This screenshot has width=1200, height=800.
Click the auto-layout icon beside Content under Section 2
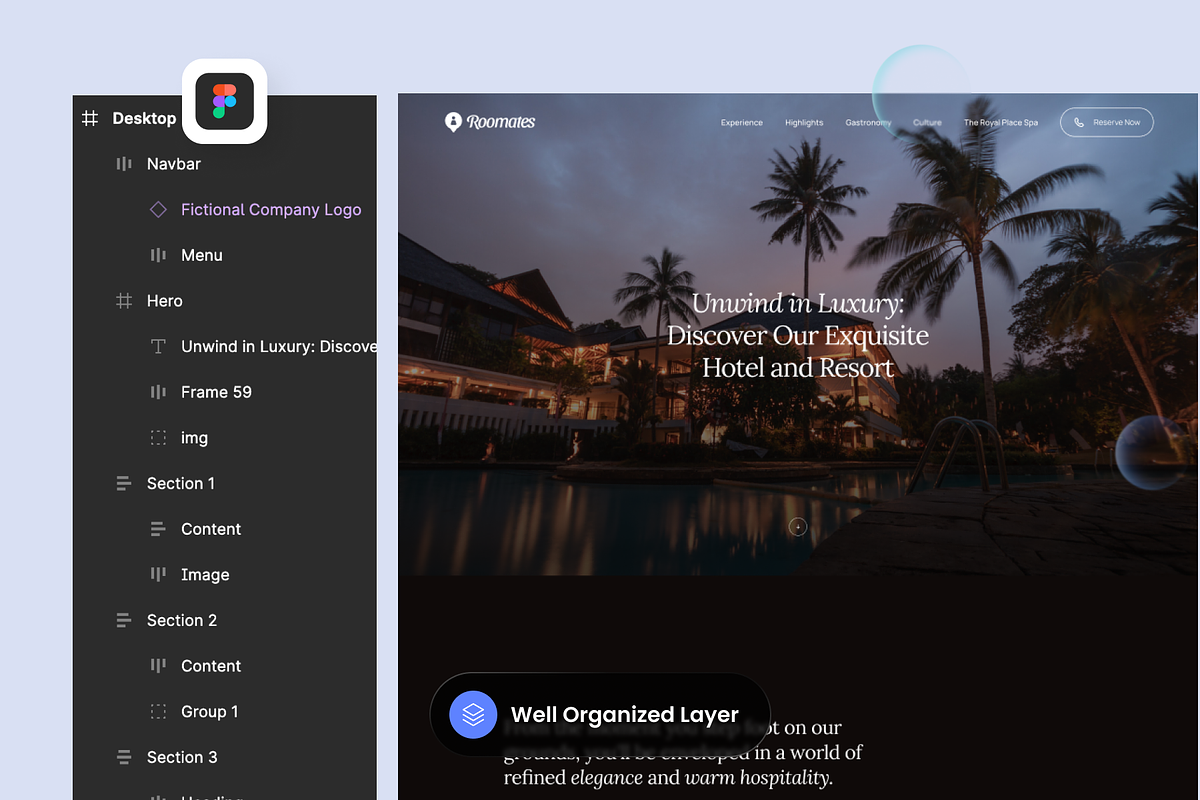[x=158, y=666]
